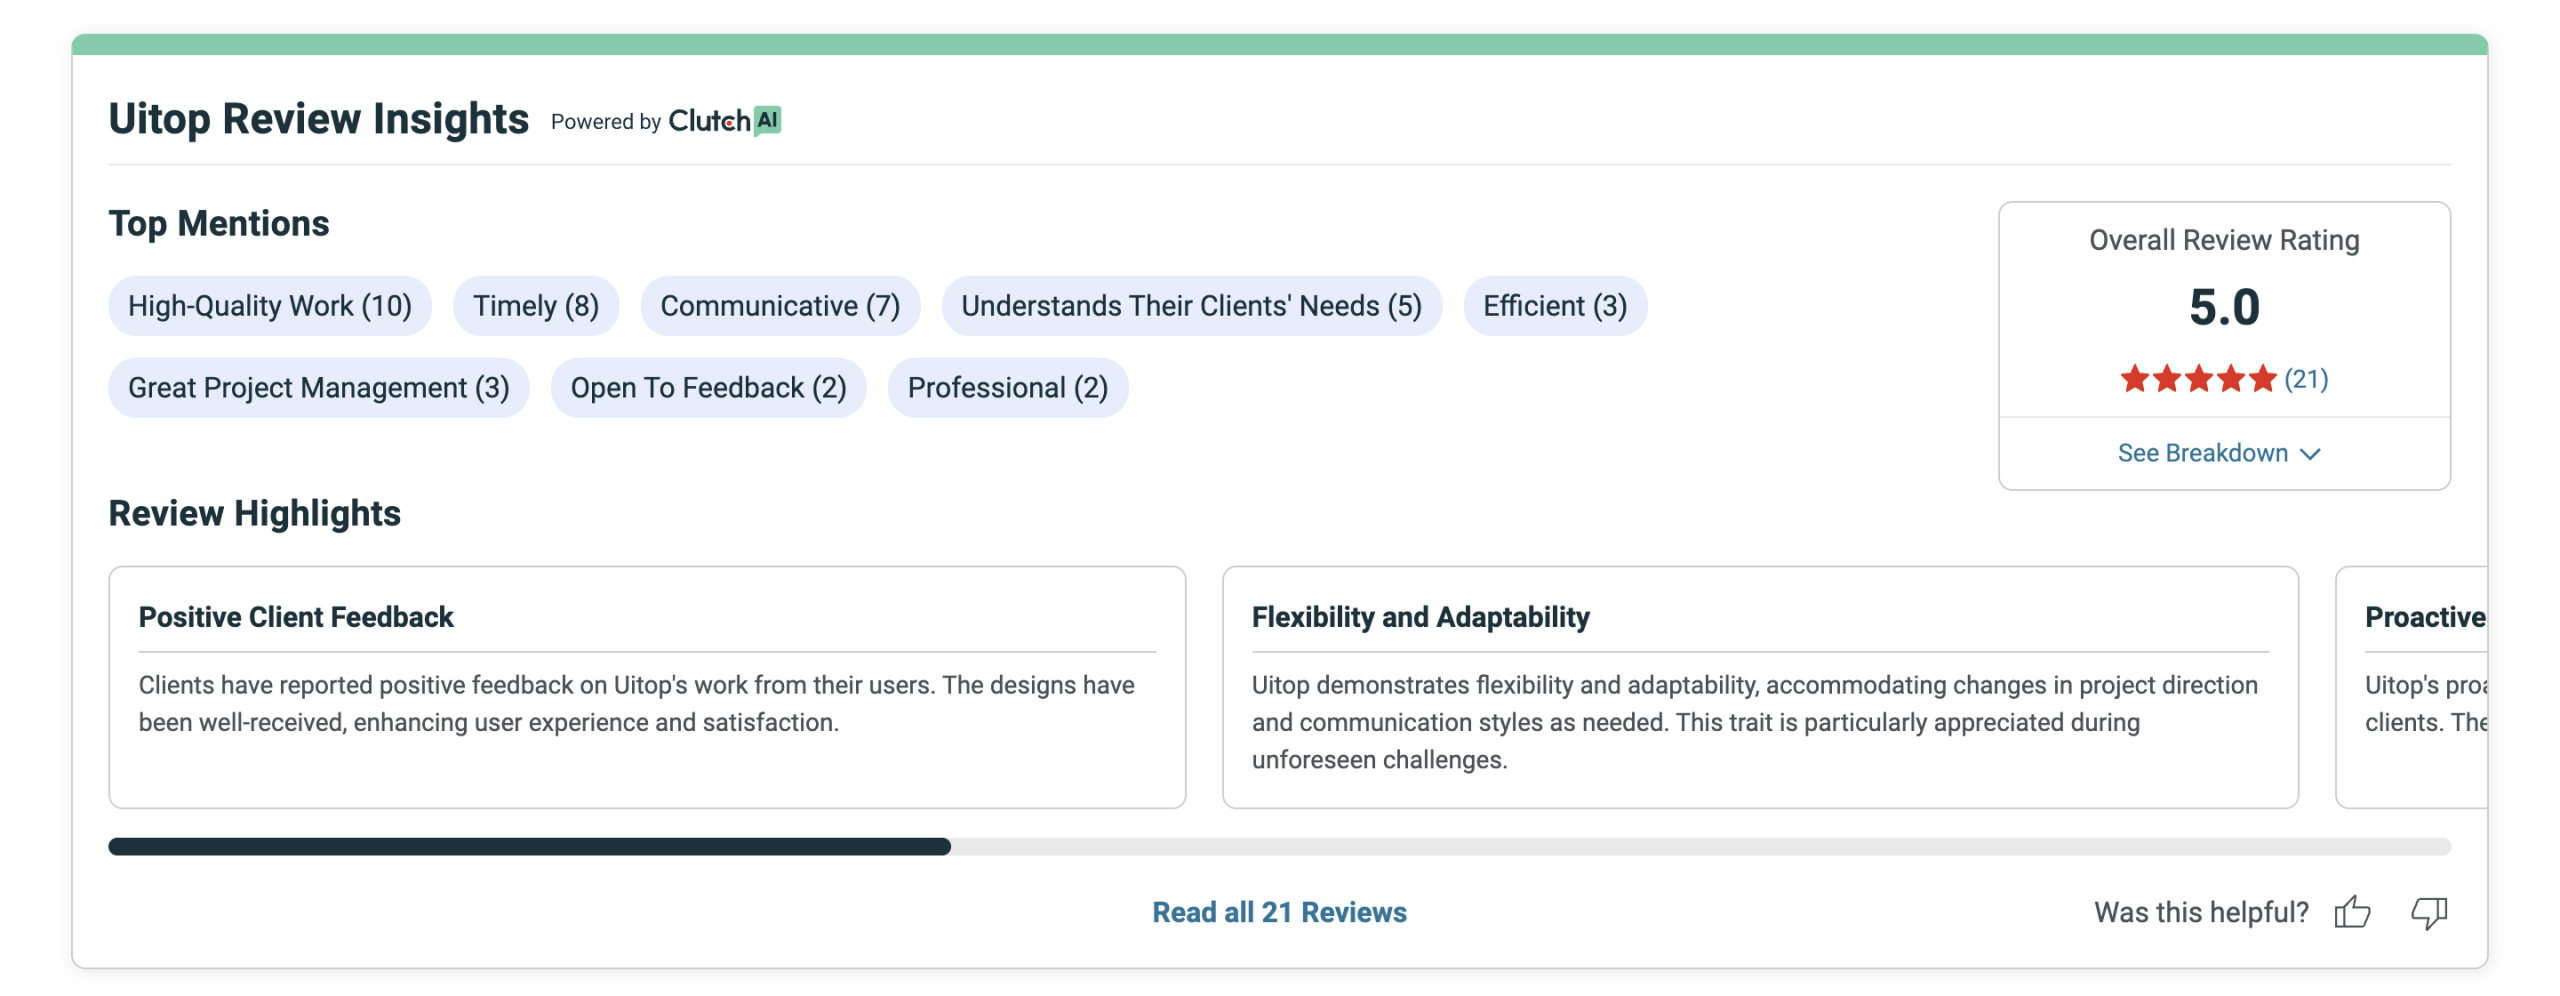Select the High-Quality Work (10) tag
The image size is (2560, 996).
coord(270,306)
